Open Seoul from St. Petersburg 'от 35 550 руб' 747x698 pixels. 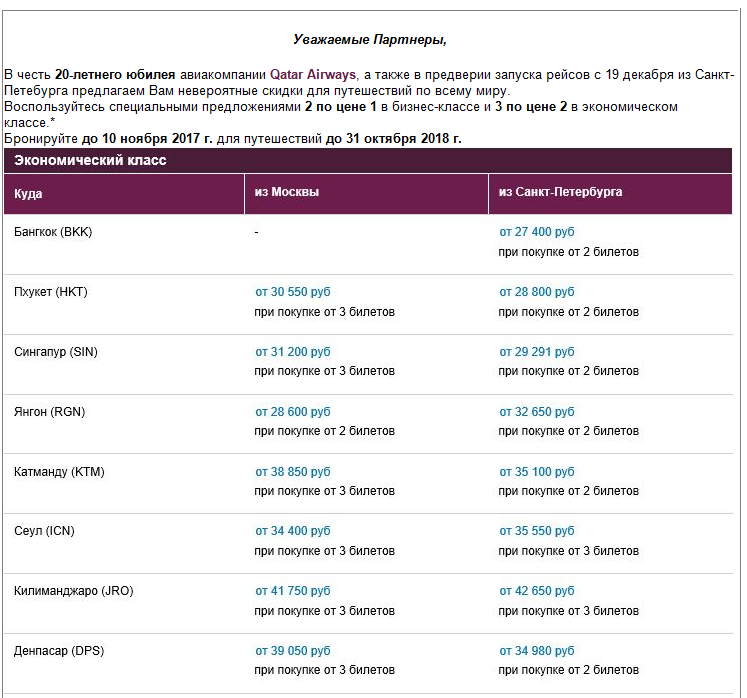[536, 531]
